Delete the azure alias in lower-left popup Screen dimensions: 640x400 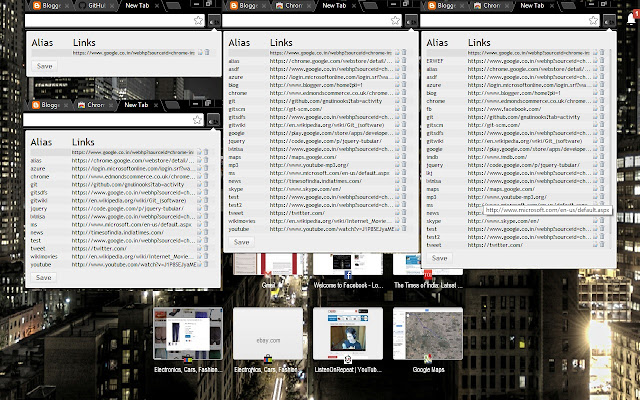(206, 169)
